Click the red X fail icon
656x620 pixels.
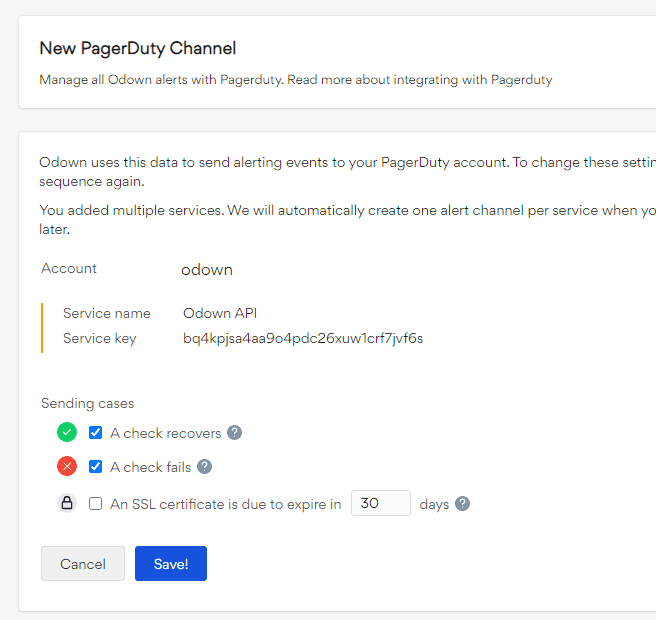coord(67,467)
